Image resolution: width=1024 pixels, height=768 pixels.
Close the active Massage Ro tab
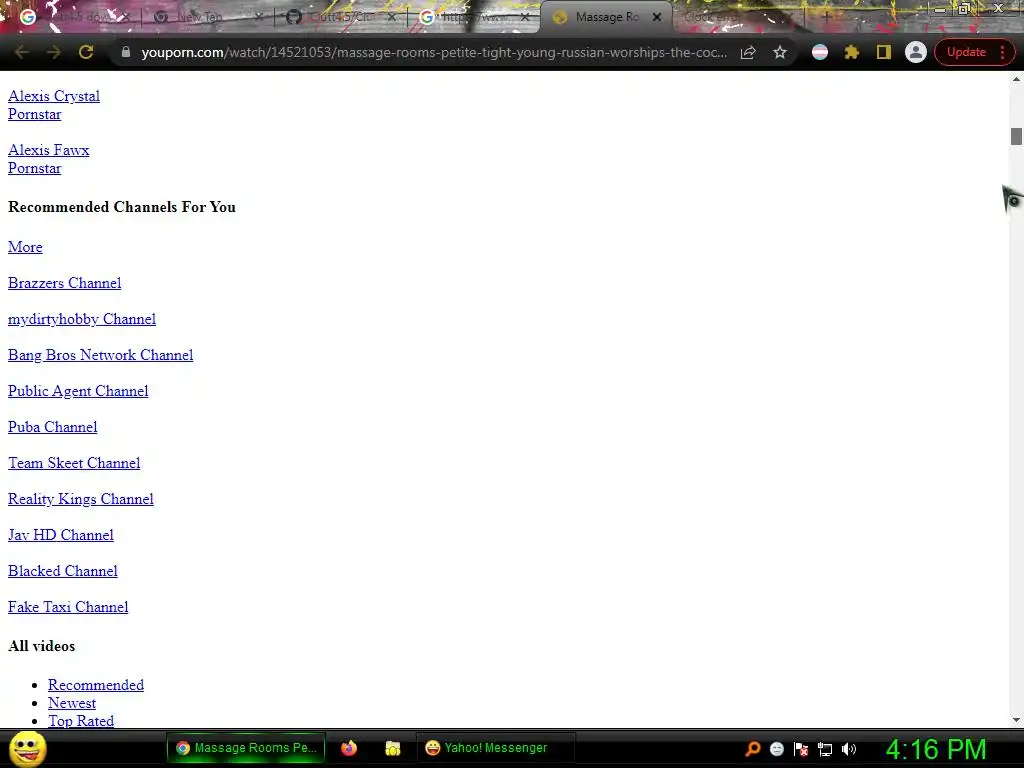point(658,18)
